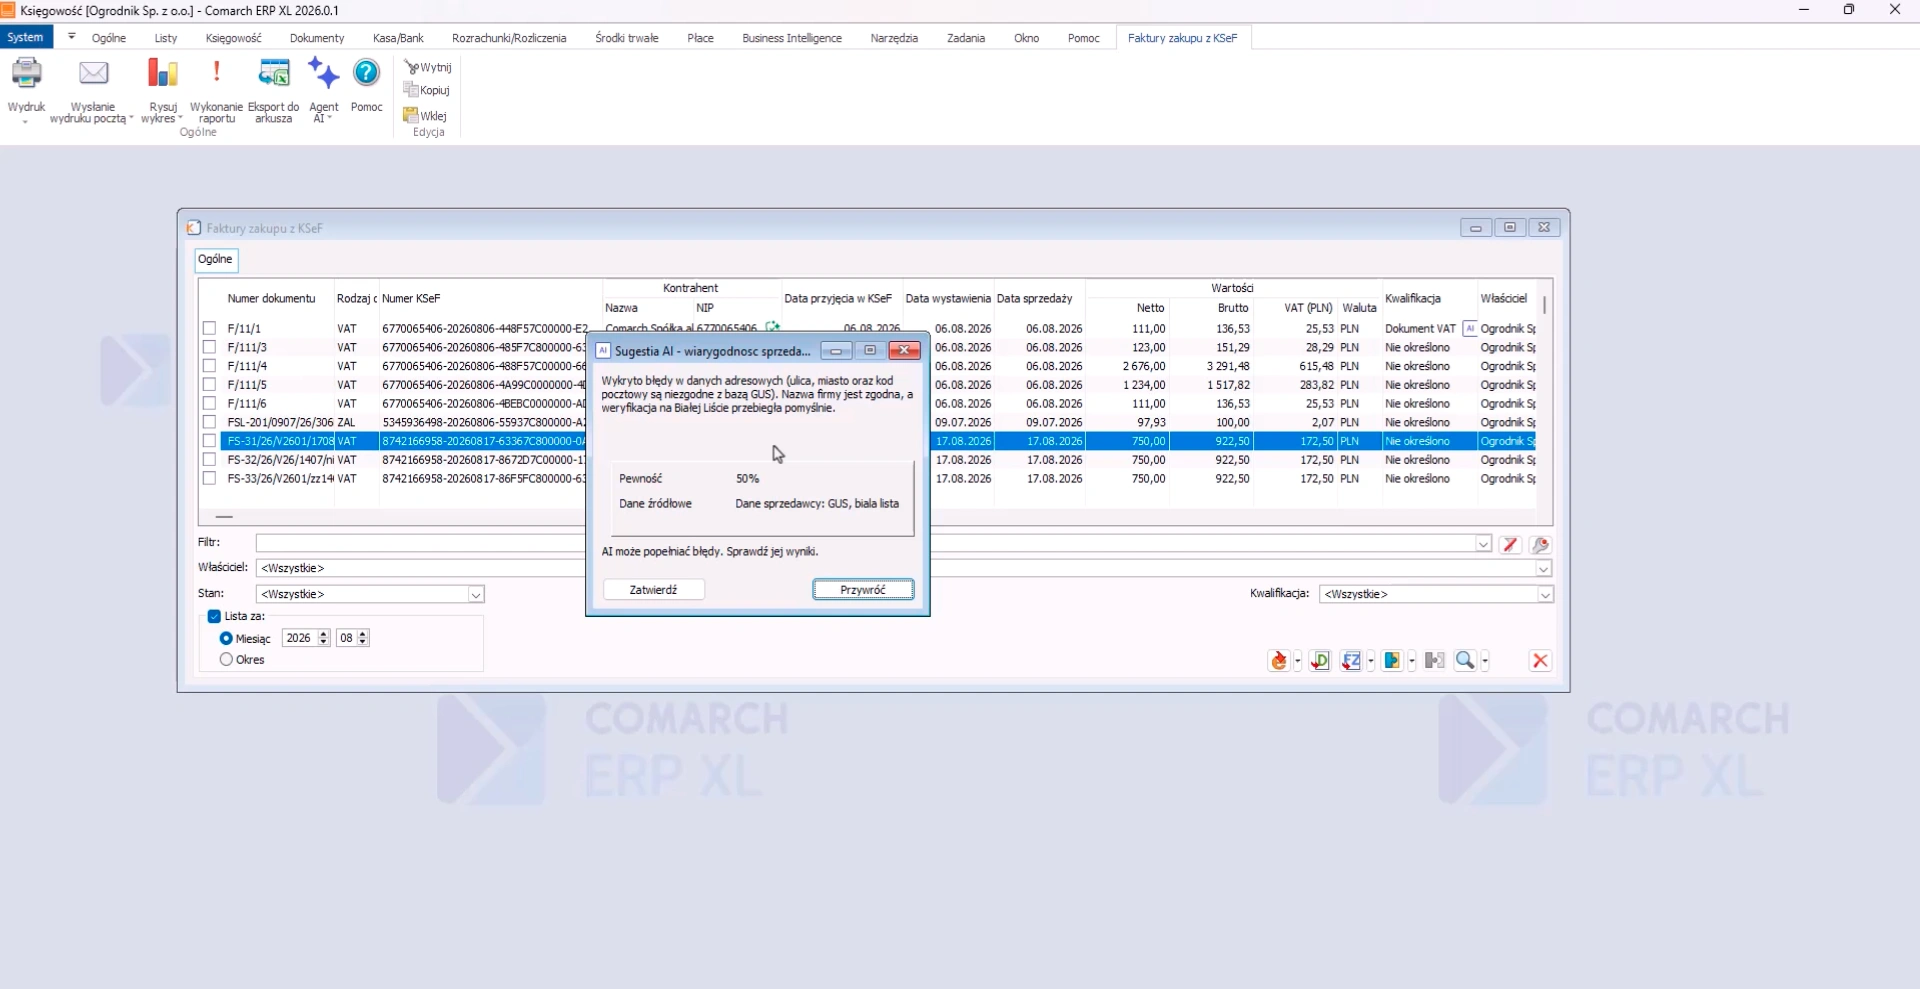Expand the Stan dropdown
The width and height of the screenshot is (1920, 989).
coord(476,595)
